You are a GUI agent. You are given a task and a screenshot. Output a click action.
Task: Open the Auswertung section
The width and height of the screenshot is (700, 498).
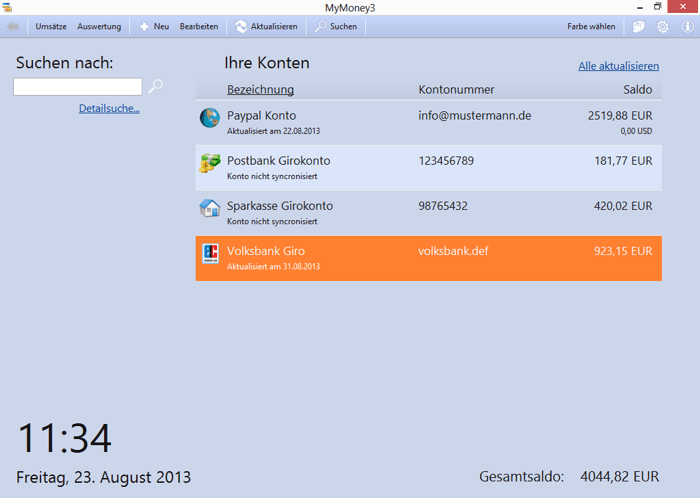99,26
